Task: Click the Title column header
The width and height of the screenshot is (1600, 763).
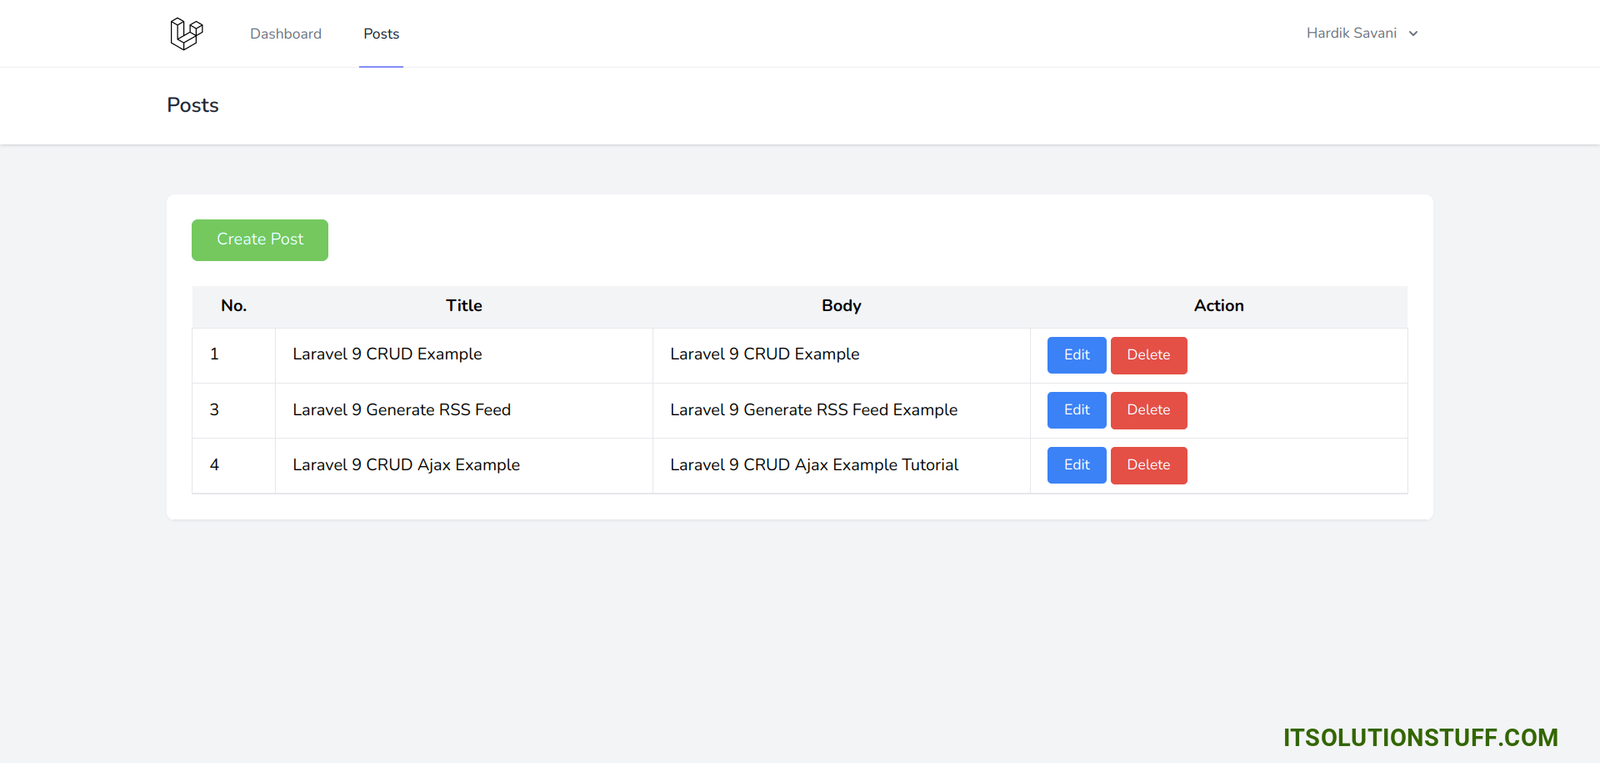Action: [x=464, y=306]
